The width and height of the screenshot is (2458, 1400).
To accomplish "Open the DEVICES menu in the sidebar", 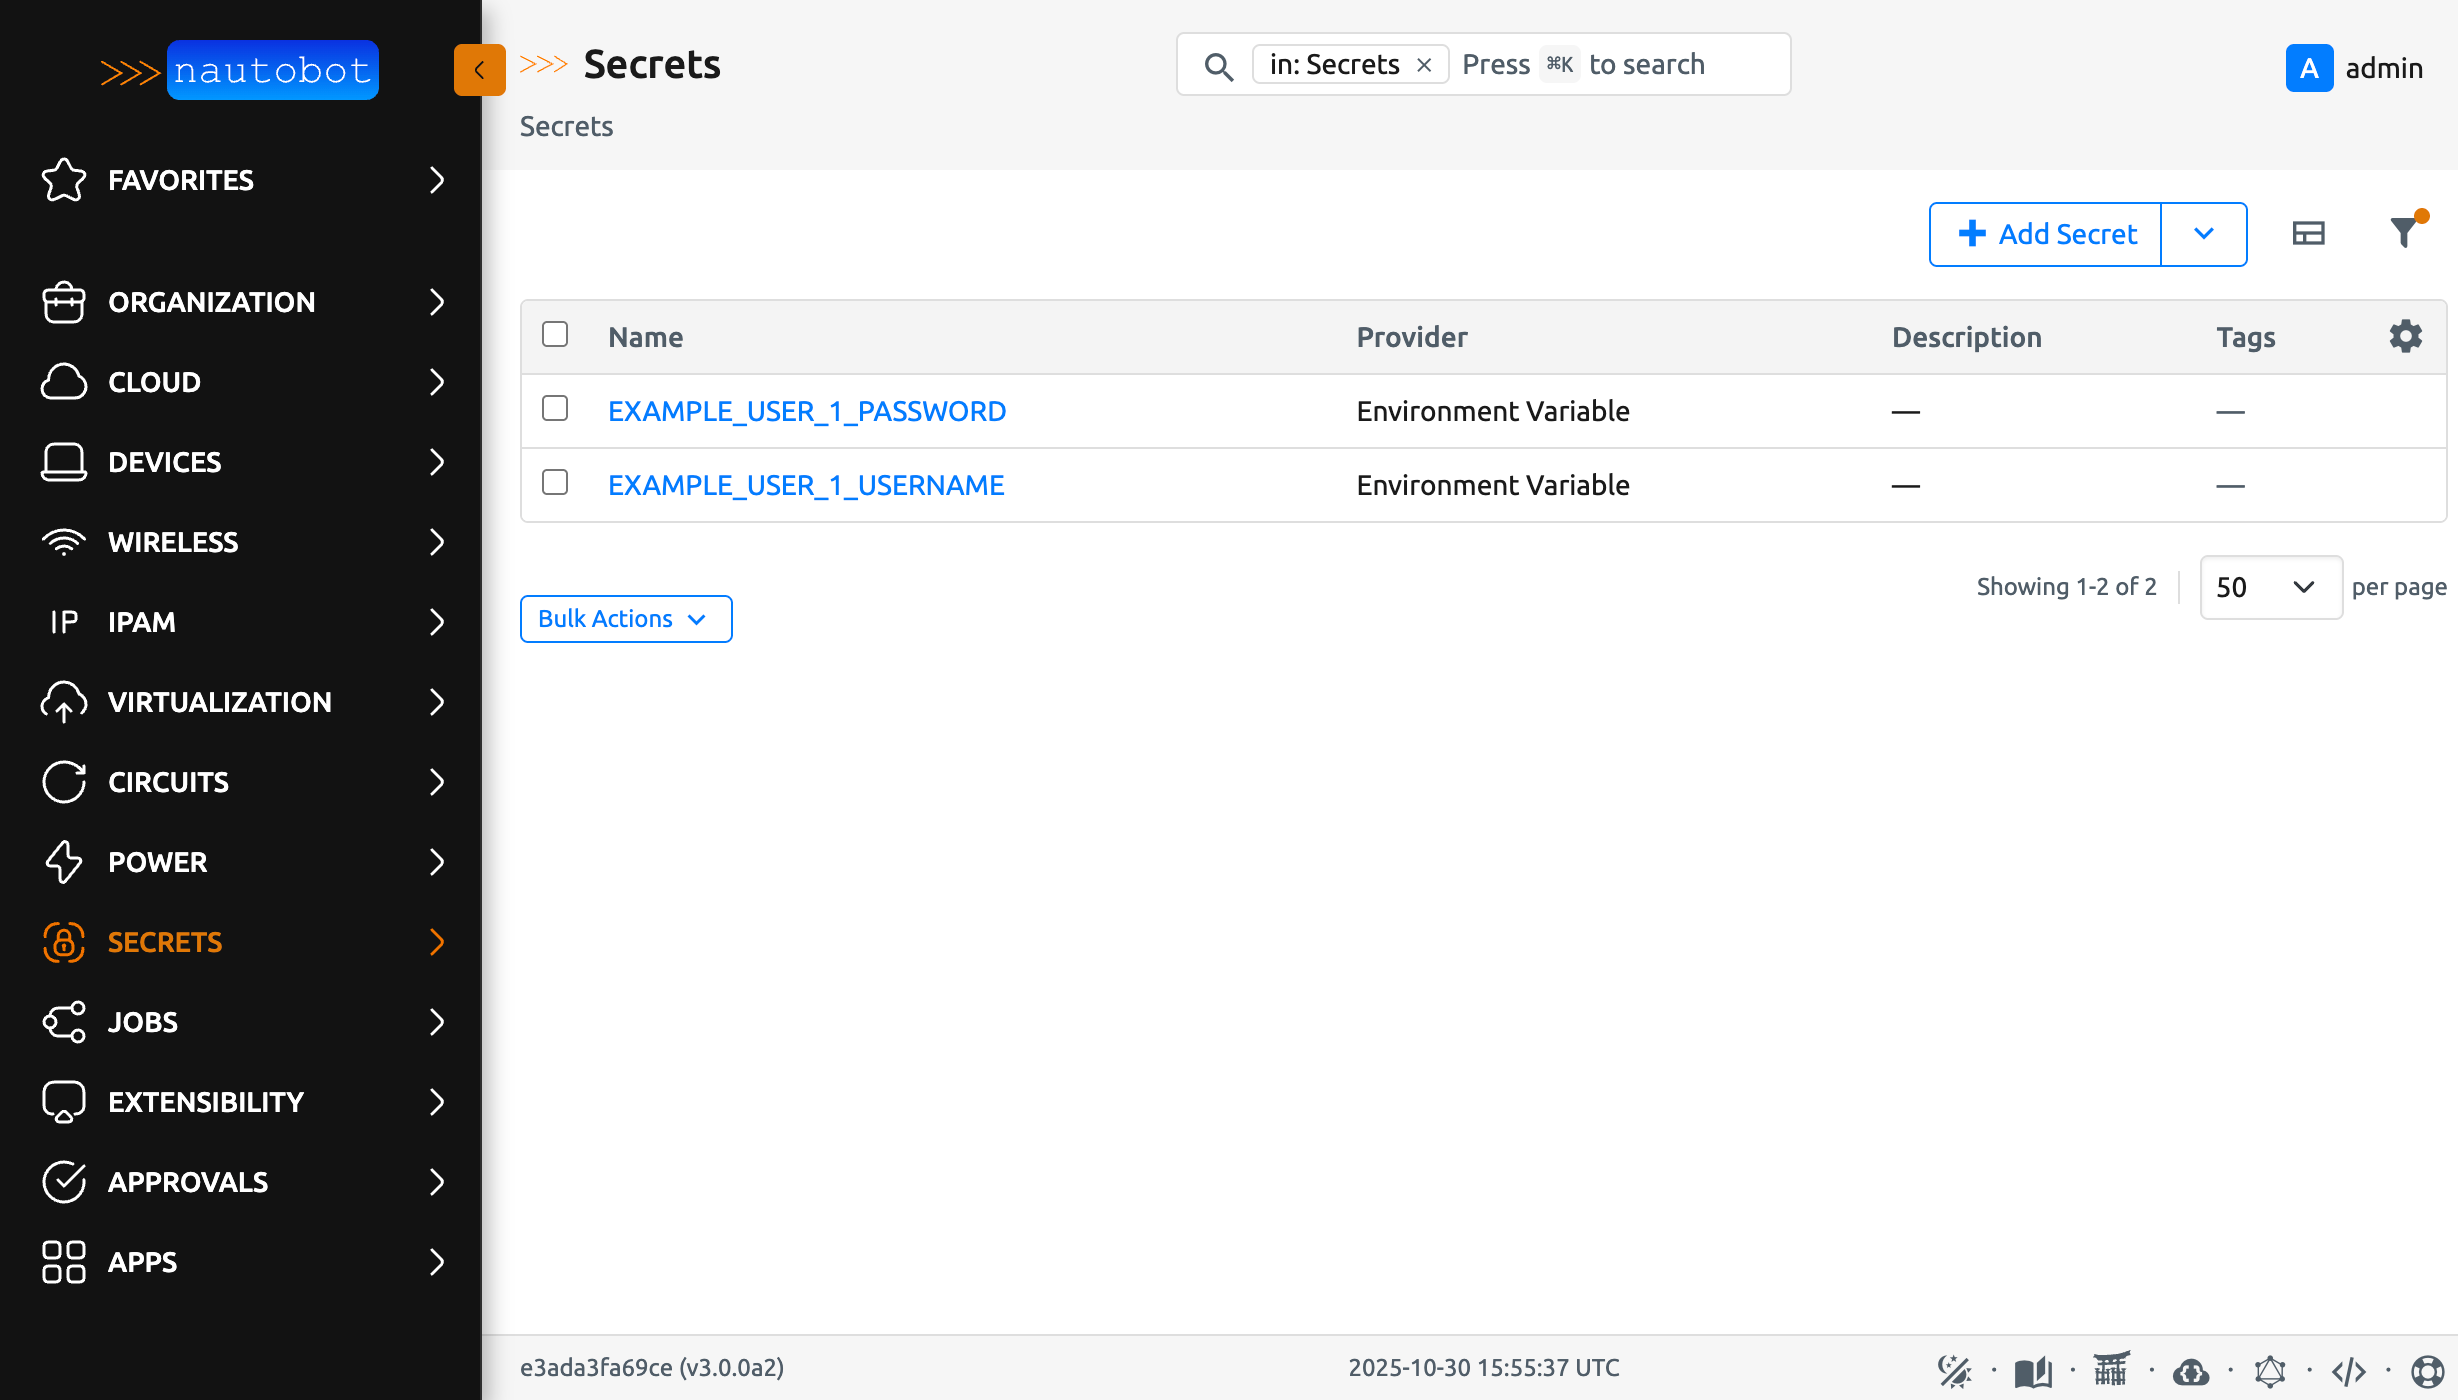I will point(165,462).
